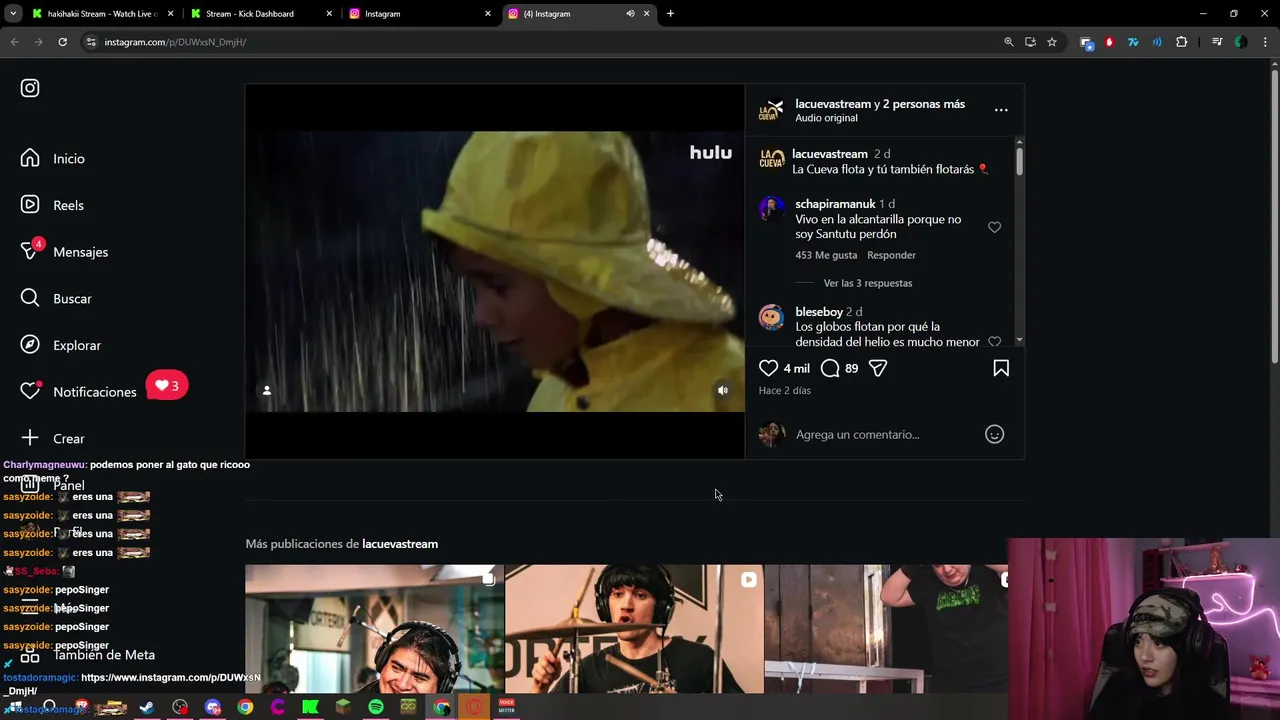
Task: Open the Instagram logo home link
Action: point(30,88)
